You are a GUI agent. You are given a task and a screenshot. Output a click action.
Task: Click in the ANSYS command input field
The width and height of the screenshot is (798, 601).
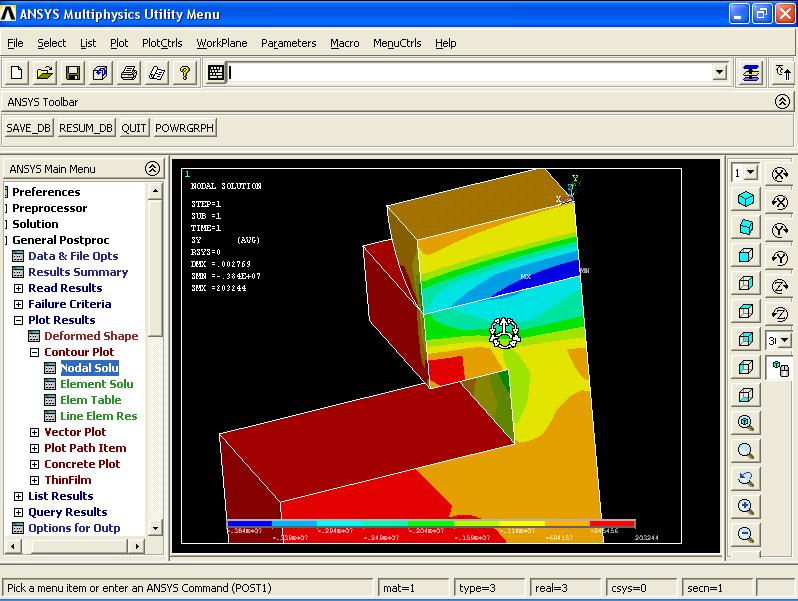pyautogui.click(x=468, y=73)
